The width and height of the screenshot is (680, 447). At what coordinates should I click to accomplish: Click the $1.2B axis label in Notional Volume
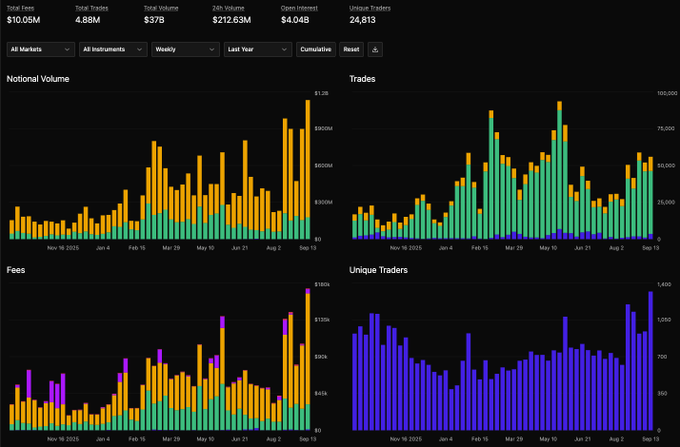pyautogui.click(x=321, y=93)
